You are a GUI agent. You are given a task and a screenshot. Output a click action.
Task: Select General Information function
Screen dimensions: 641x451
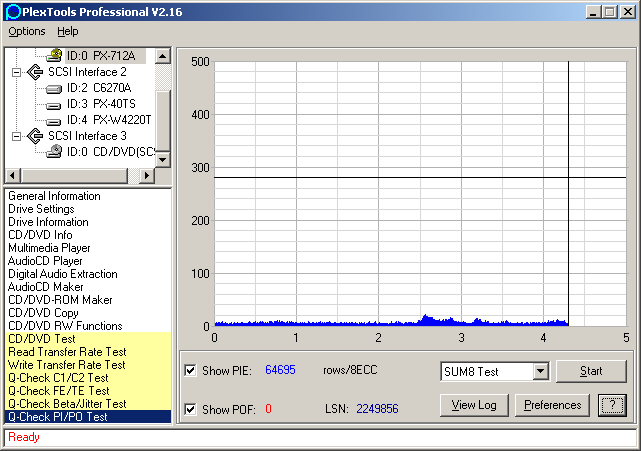(54, 196)
